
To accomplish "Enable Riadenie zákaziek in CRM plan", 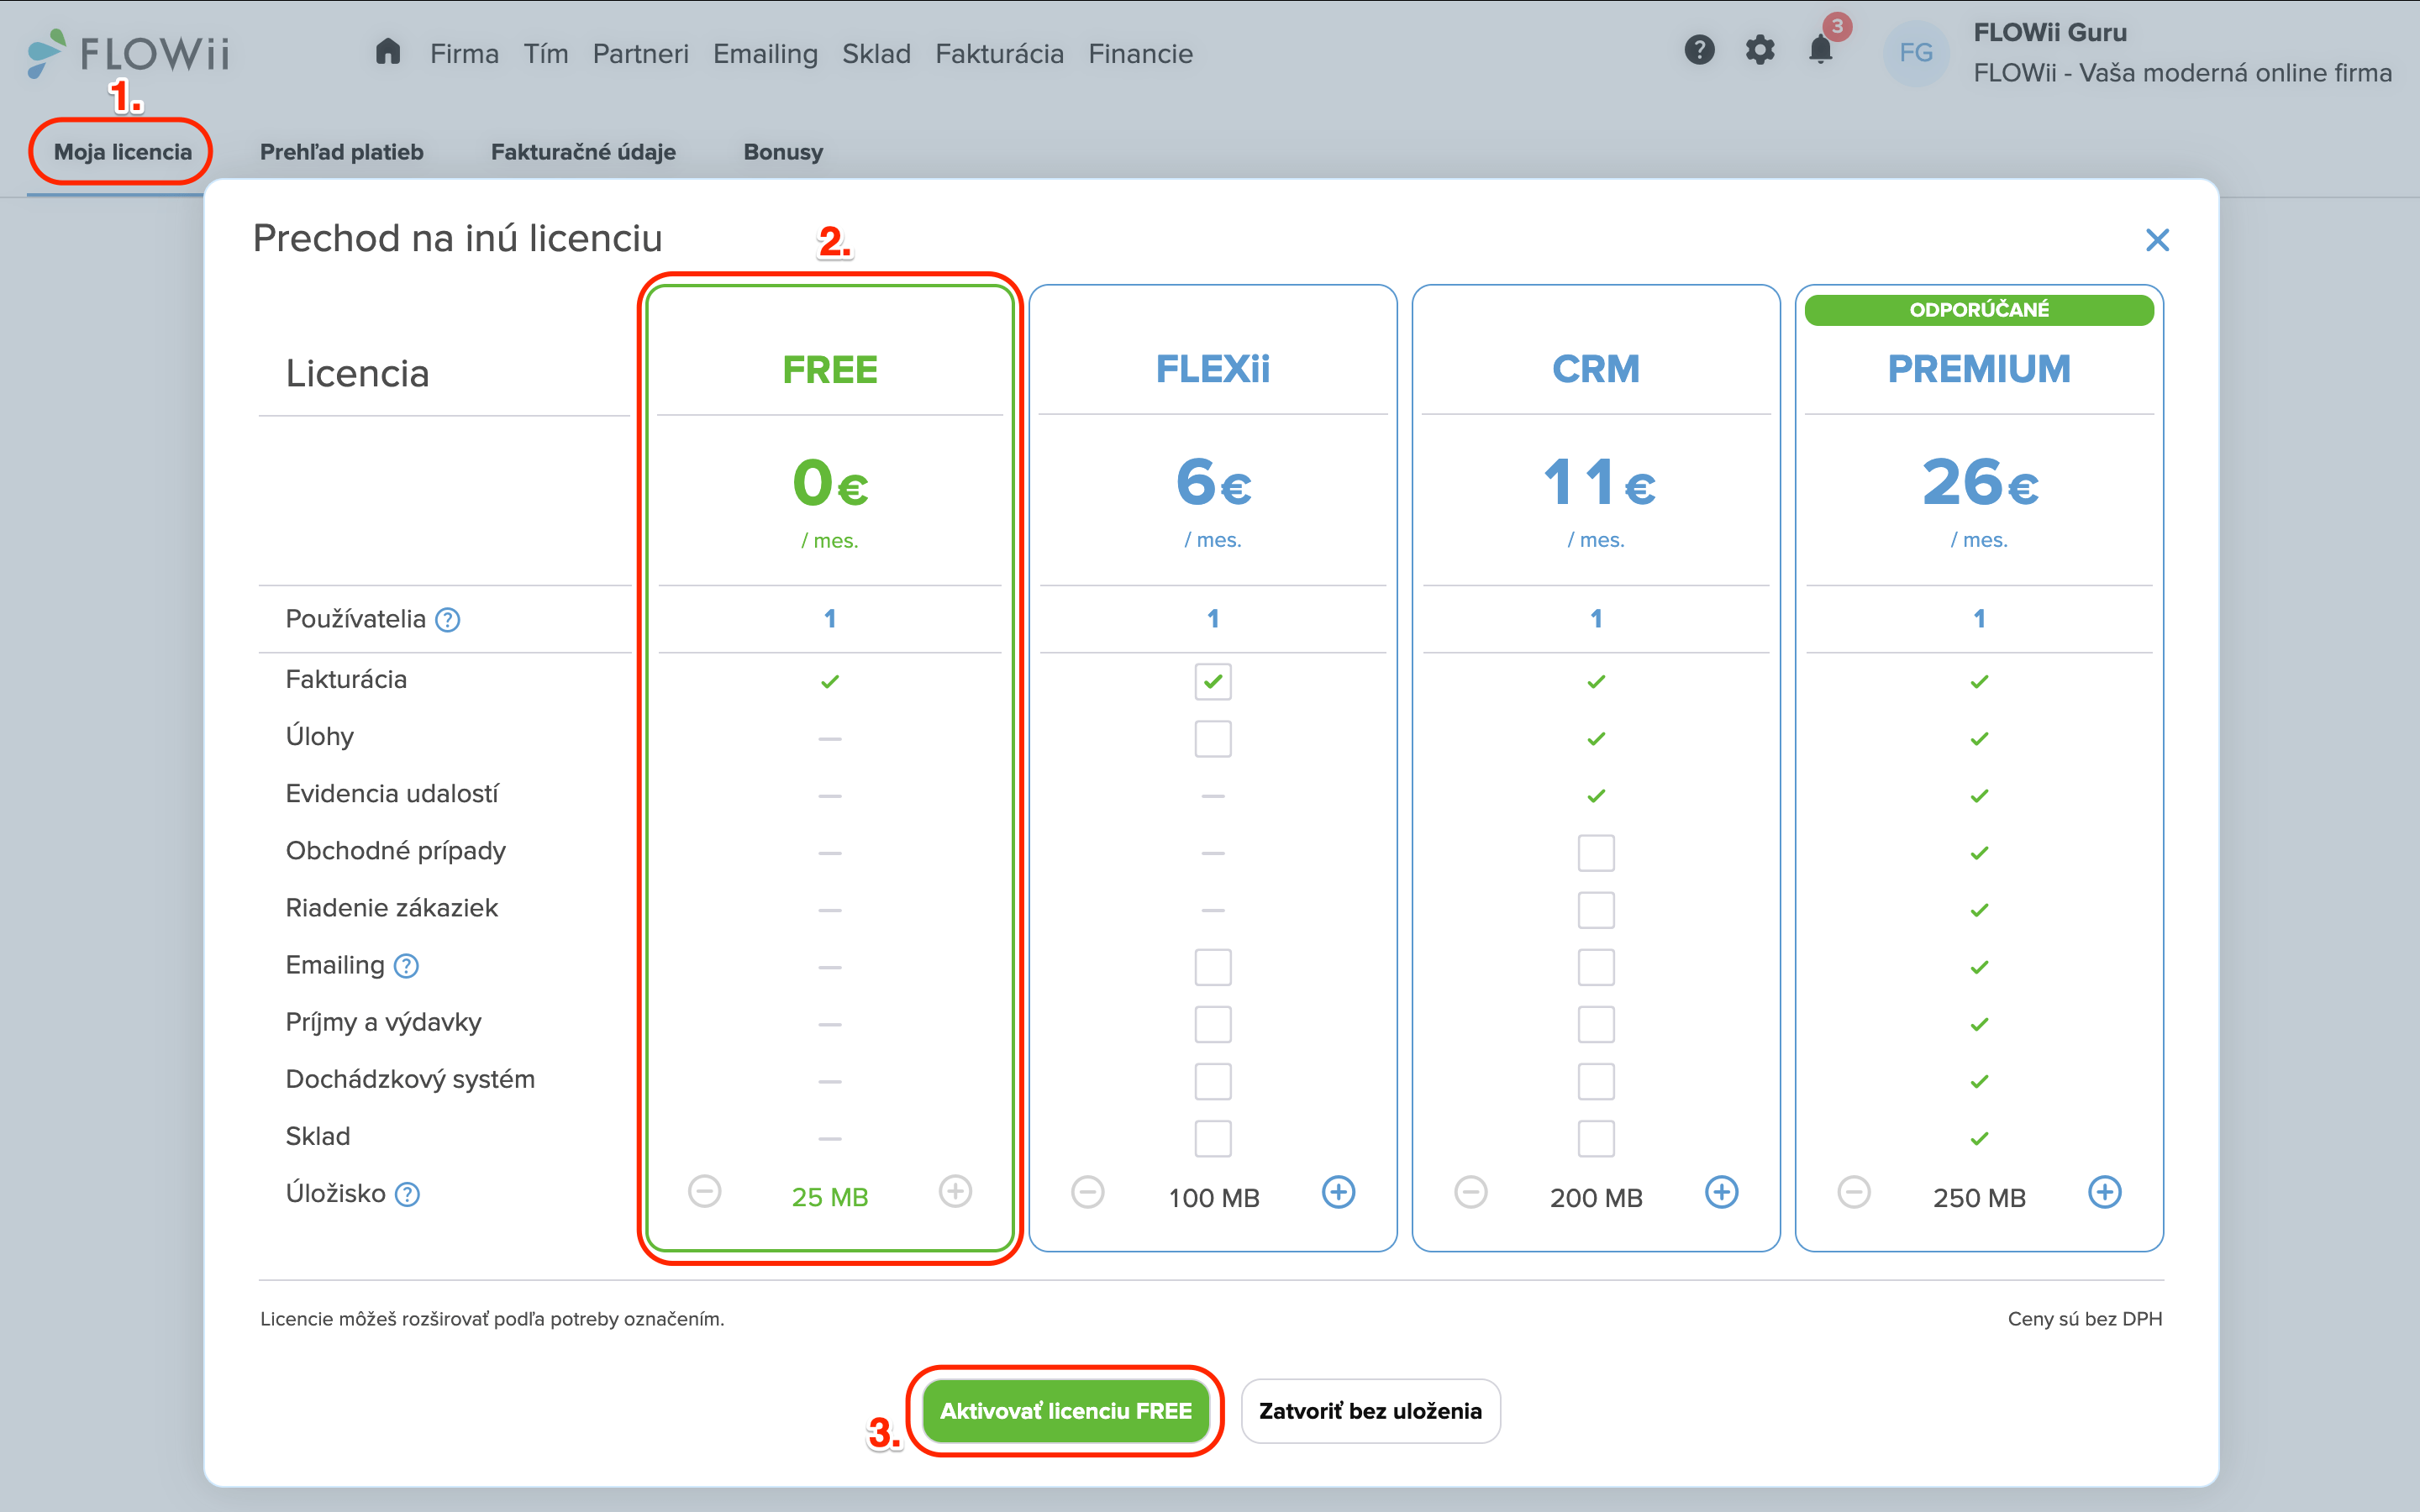I will (1596, 910).
